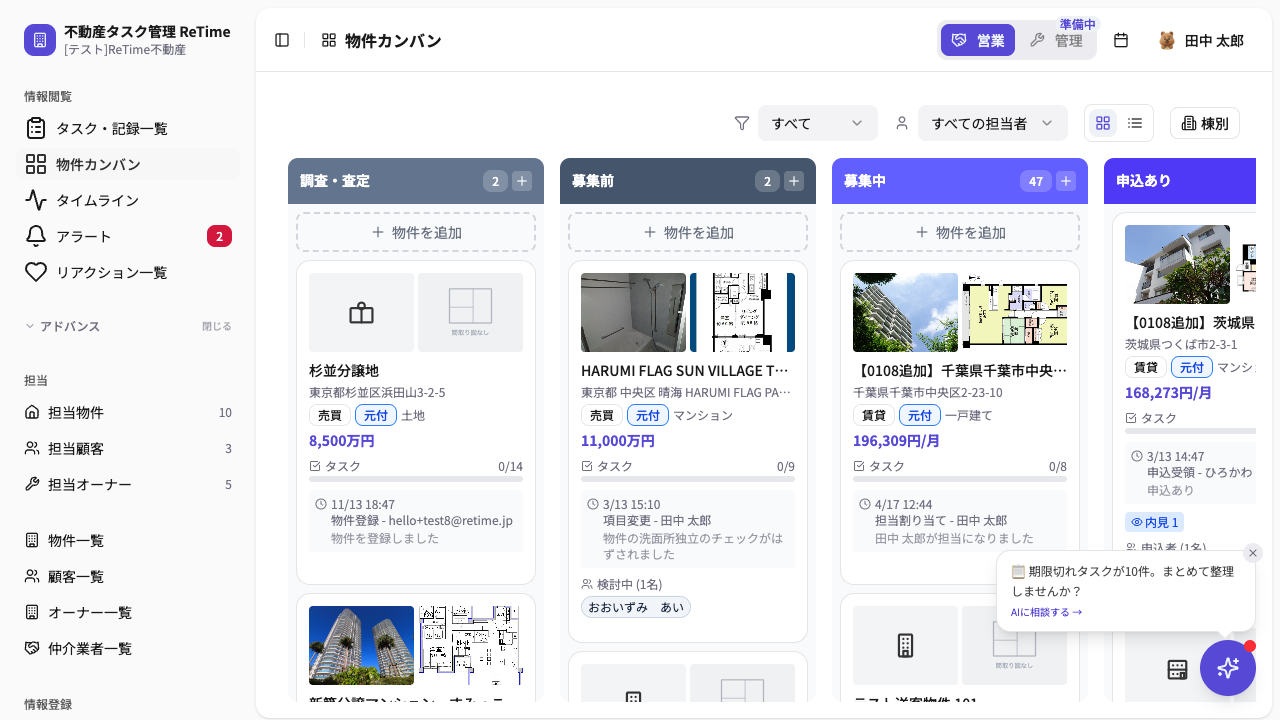
Task: Open リアクション一覧
Action: click(128, 272)
